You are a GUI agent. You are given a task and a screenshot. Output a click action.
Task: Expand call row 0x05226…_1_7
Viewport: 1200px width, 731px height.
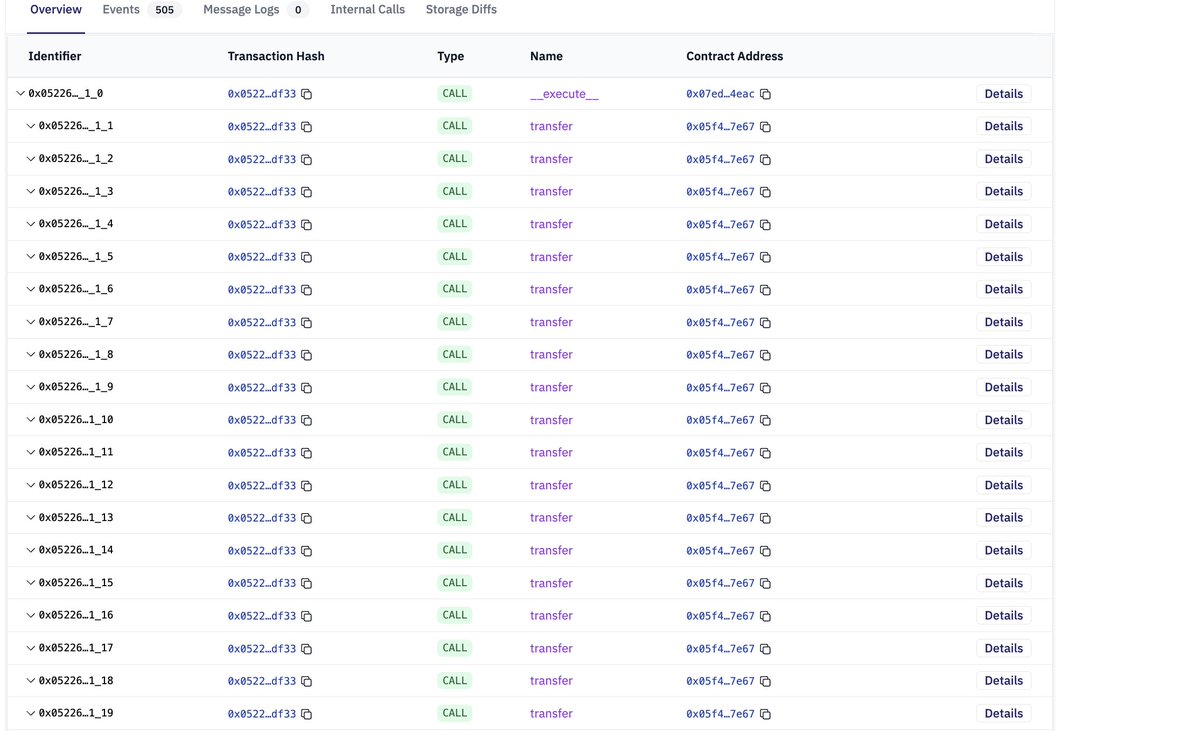(31, 322)
